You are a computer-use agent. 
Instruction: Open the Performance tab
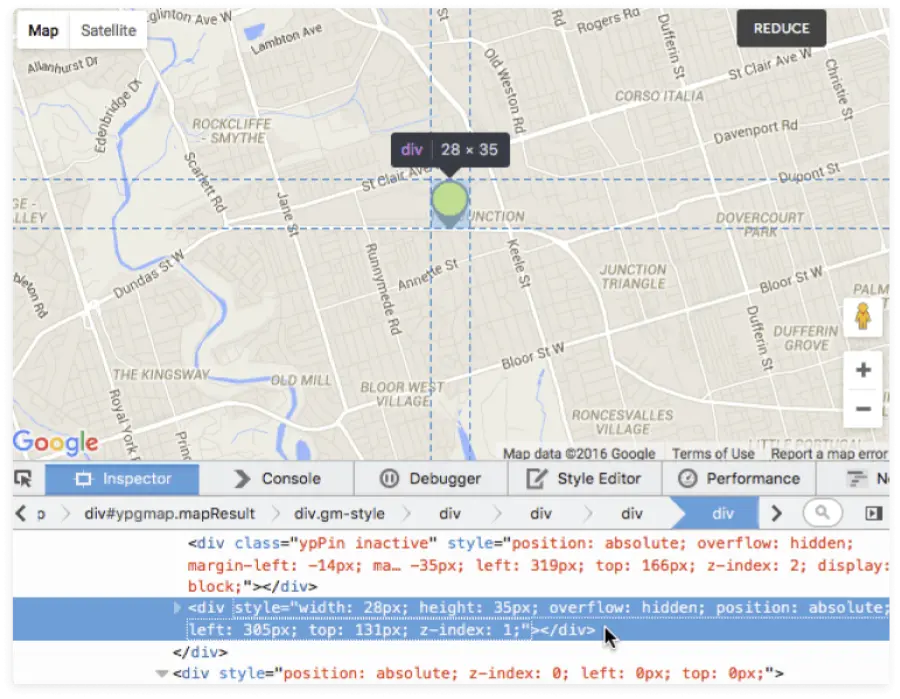pos(739,479)
